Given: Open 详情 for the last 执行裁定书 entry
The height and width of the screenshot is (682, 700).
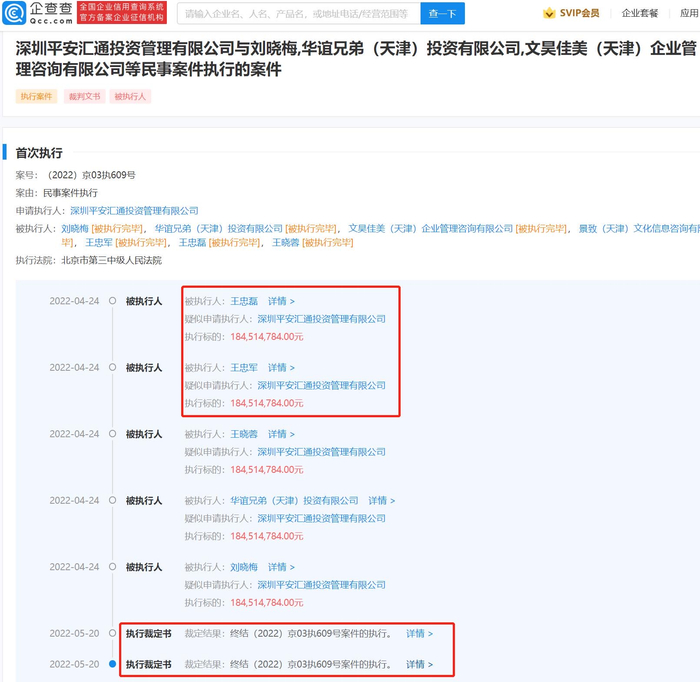Looking at the screenshot, I should 419,665.
